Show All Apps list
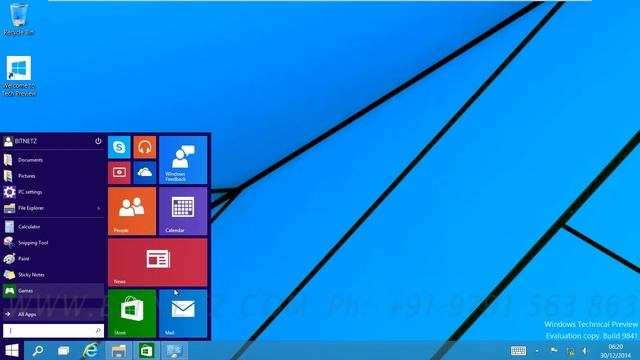Screen dimensions: 640x360 click(x=53, y=314)
